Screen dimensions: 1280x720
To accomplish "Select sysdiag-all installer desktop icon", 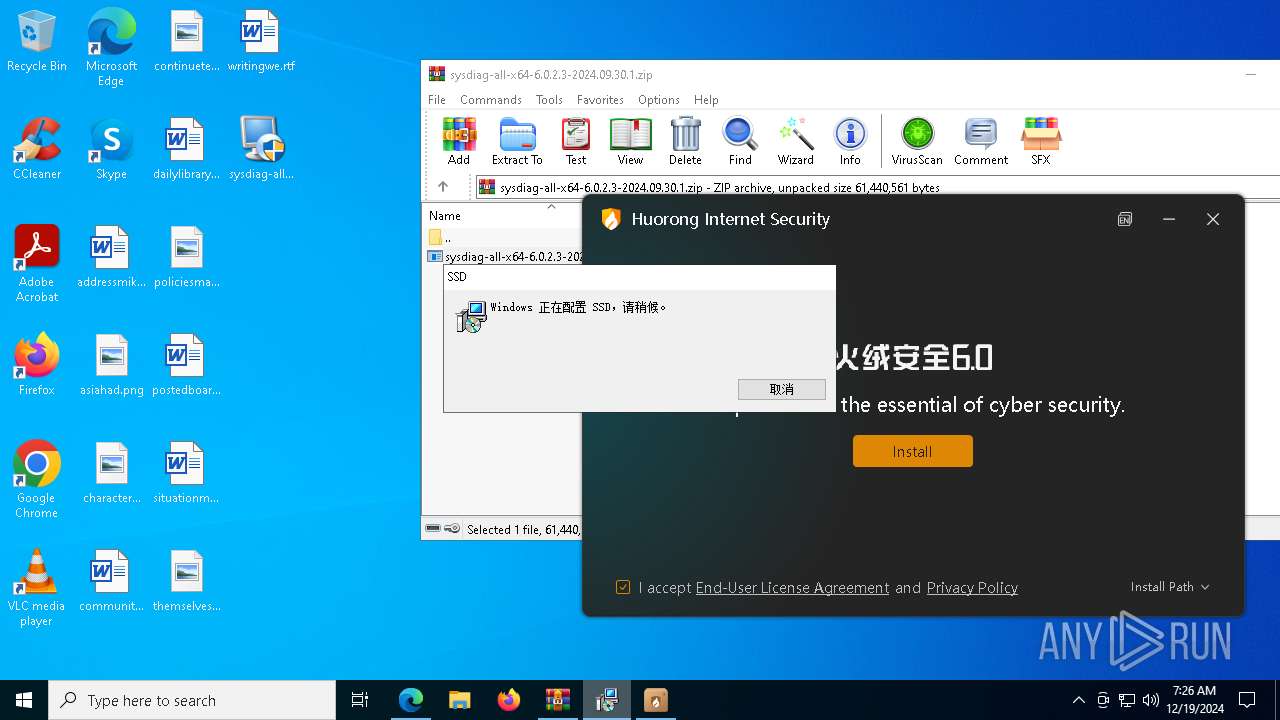I will pyautogui.click(x=261, y=149).
